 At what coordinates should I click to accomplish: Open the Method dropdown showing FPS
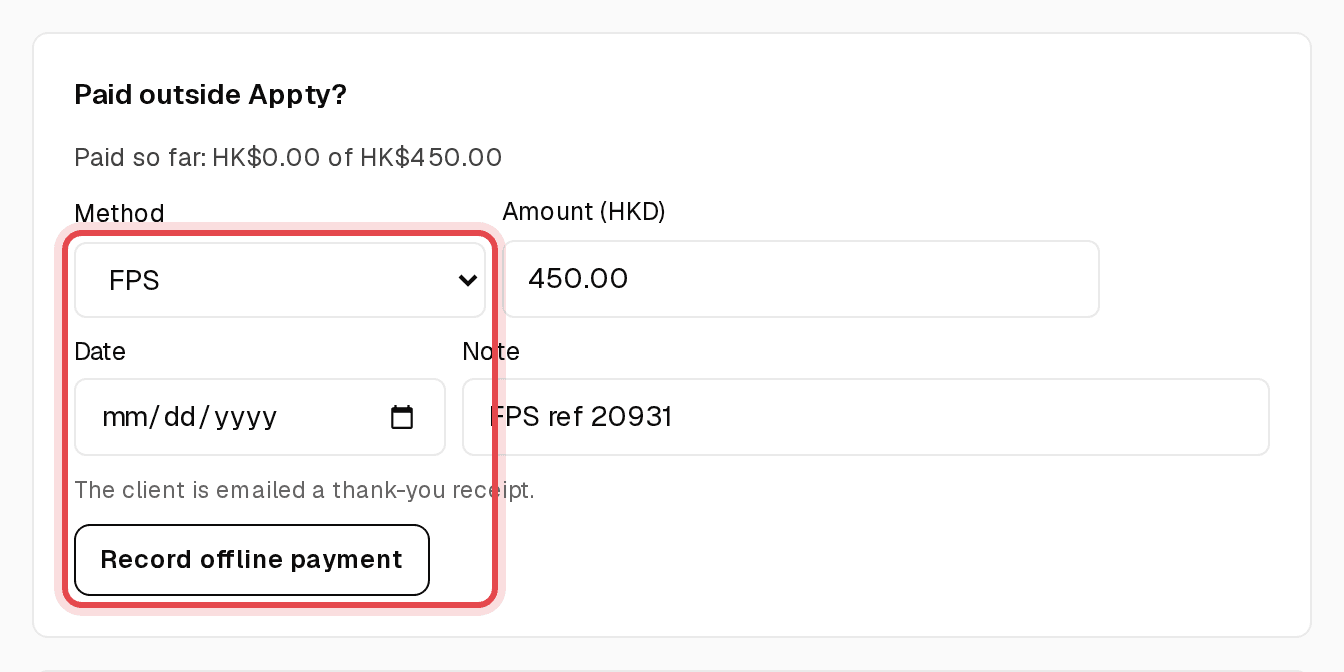coord(280,280)
